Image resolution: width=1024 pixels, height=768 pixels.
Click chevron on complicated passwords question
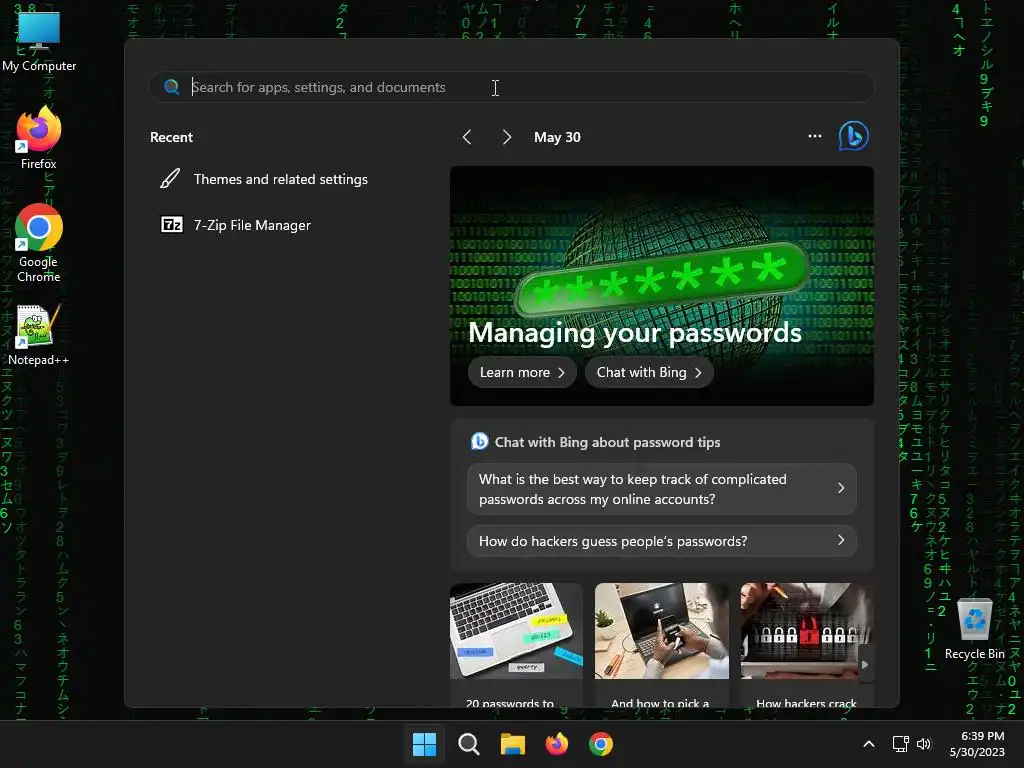(x=841, y=488)
